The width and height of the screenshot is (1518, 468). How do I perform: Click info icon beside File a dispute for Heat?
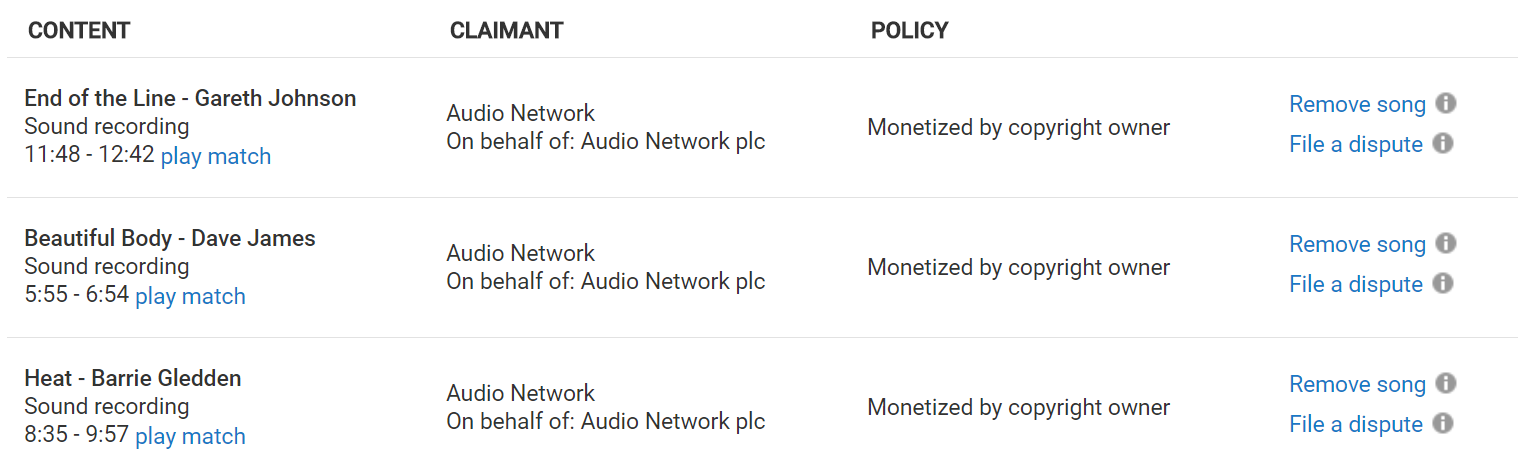1442,423
